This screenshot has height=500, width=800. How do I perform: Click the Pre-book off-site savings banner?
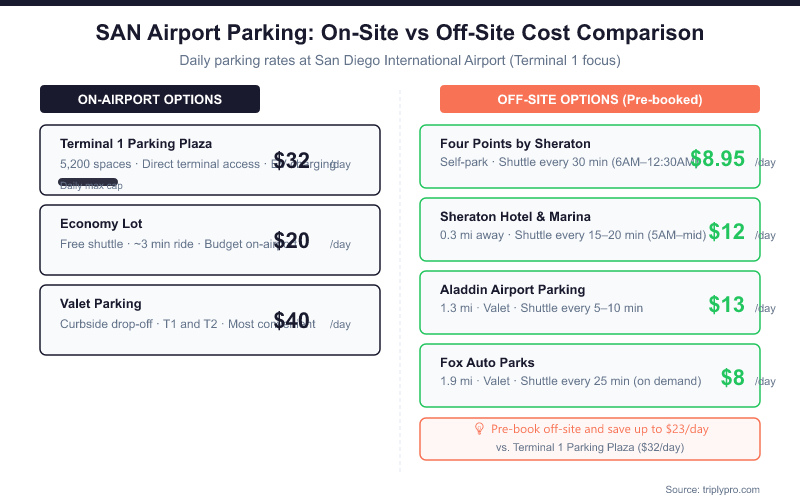(590, 438)
